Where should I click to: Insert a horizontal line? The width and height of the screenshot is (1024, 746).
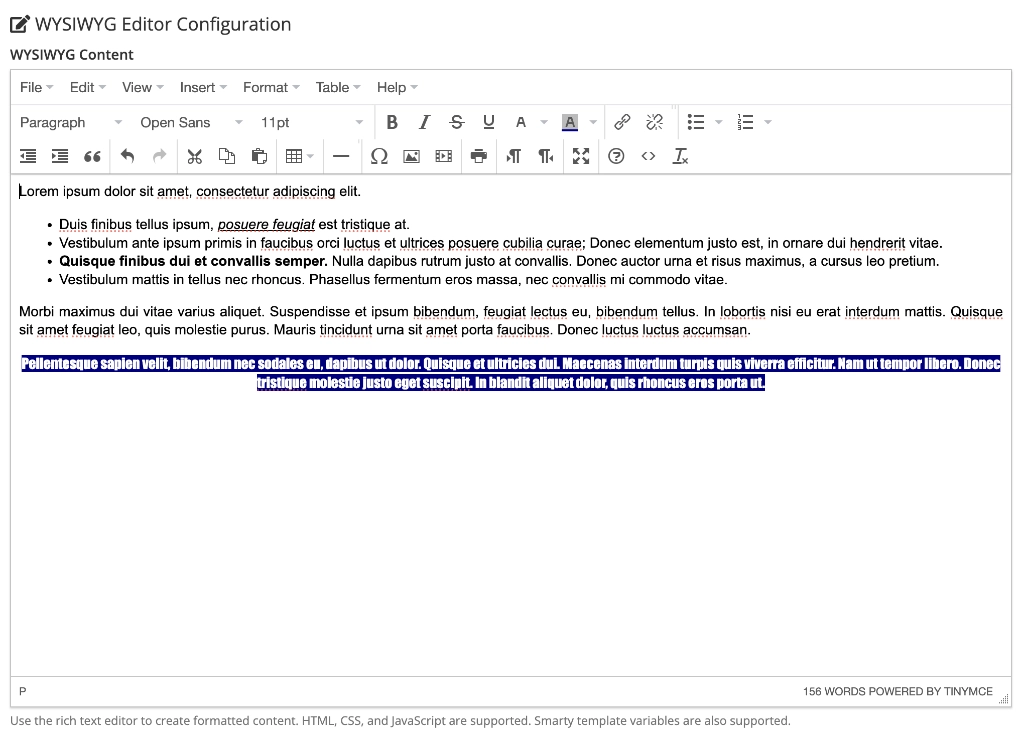[341, 156]
